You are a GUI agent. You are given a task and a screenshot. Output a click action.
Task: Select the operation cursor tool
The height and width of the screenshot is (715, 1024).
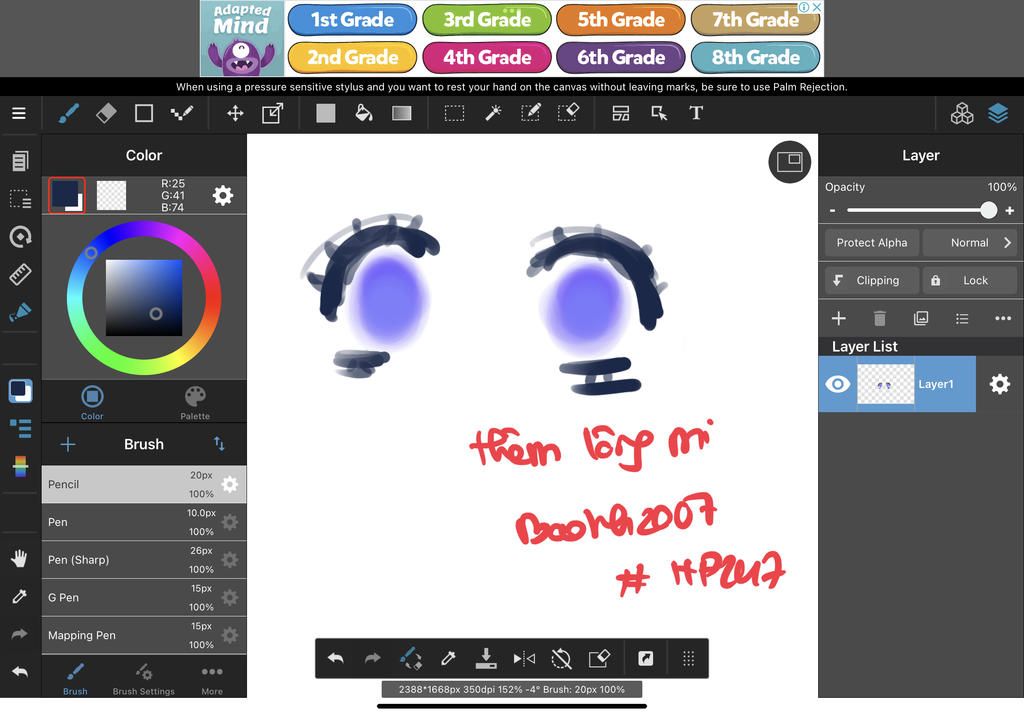(659, 113)
